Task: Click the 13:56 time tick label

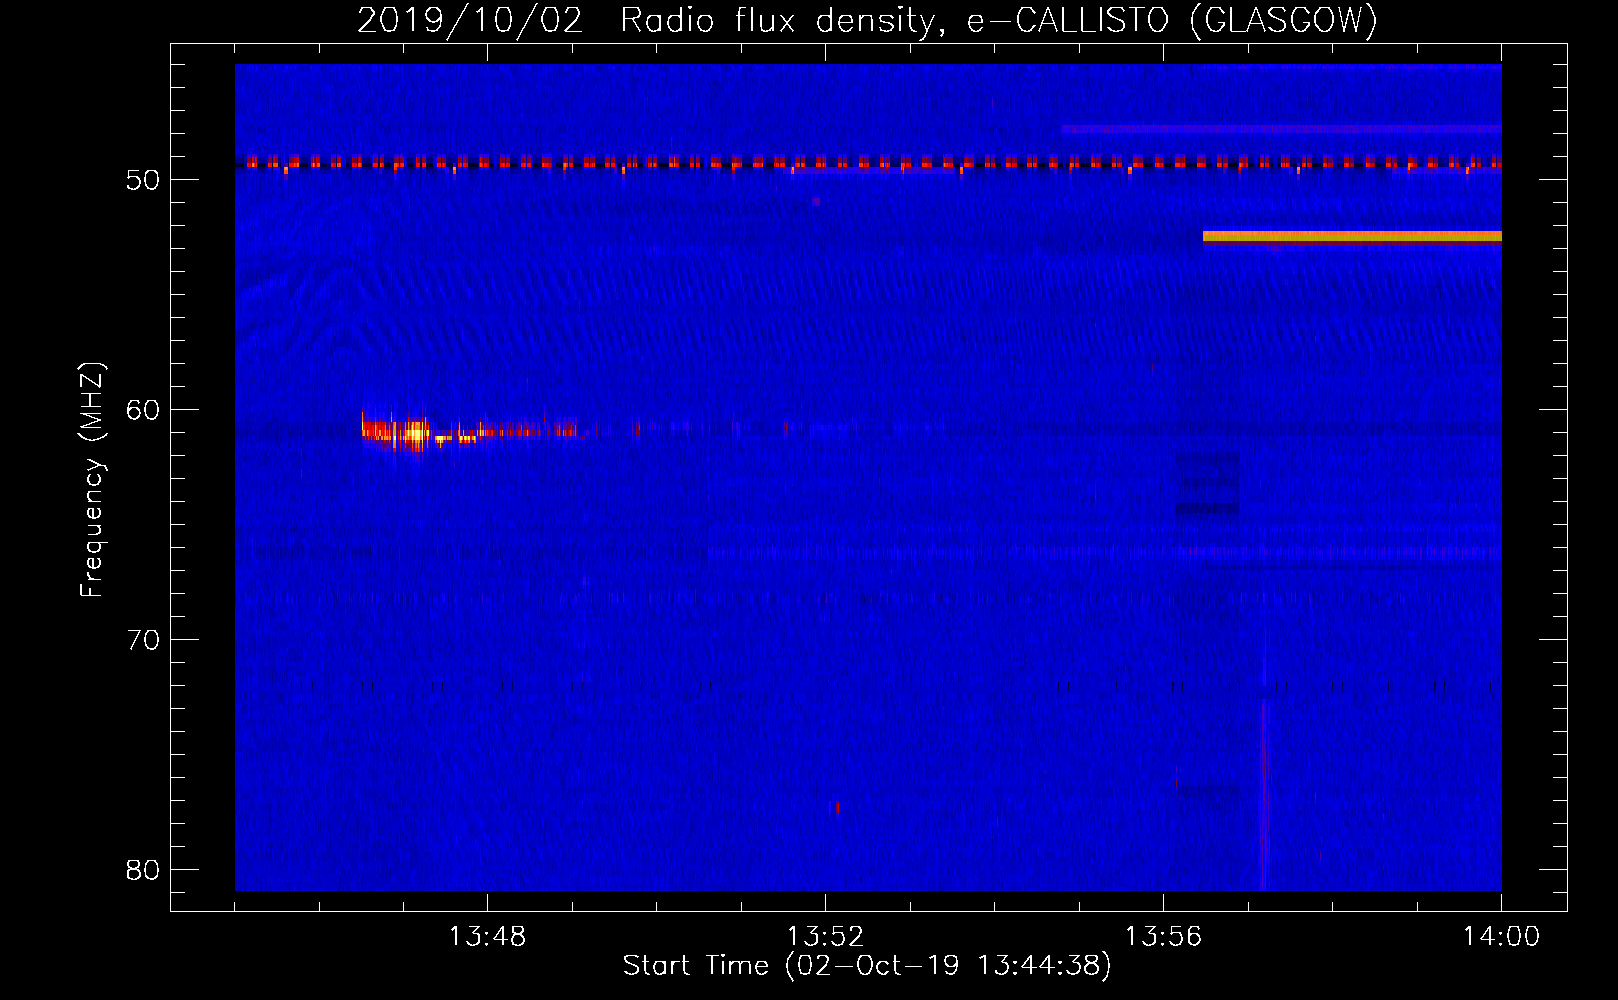Action: point(1163,937)
